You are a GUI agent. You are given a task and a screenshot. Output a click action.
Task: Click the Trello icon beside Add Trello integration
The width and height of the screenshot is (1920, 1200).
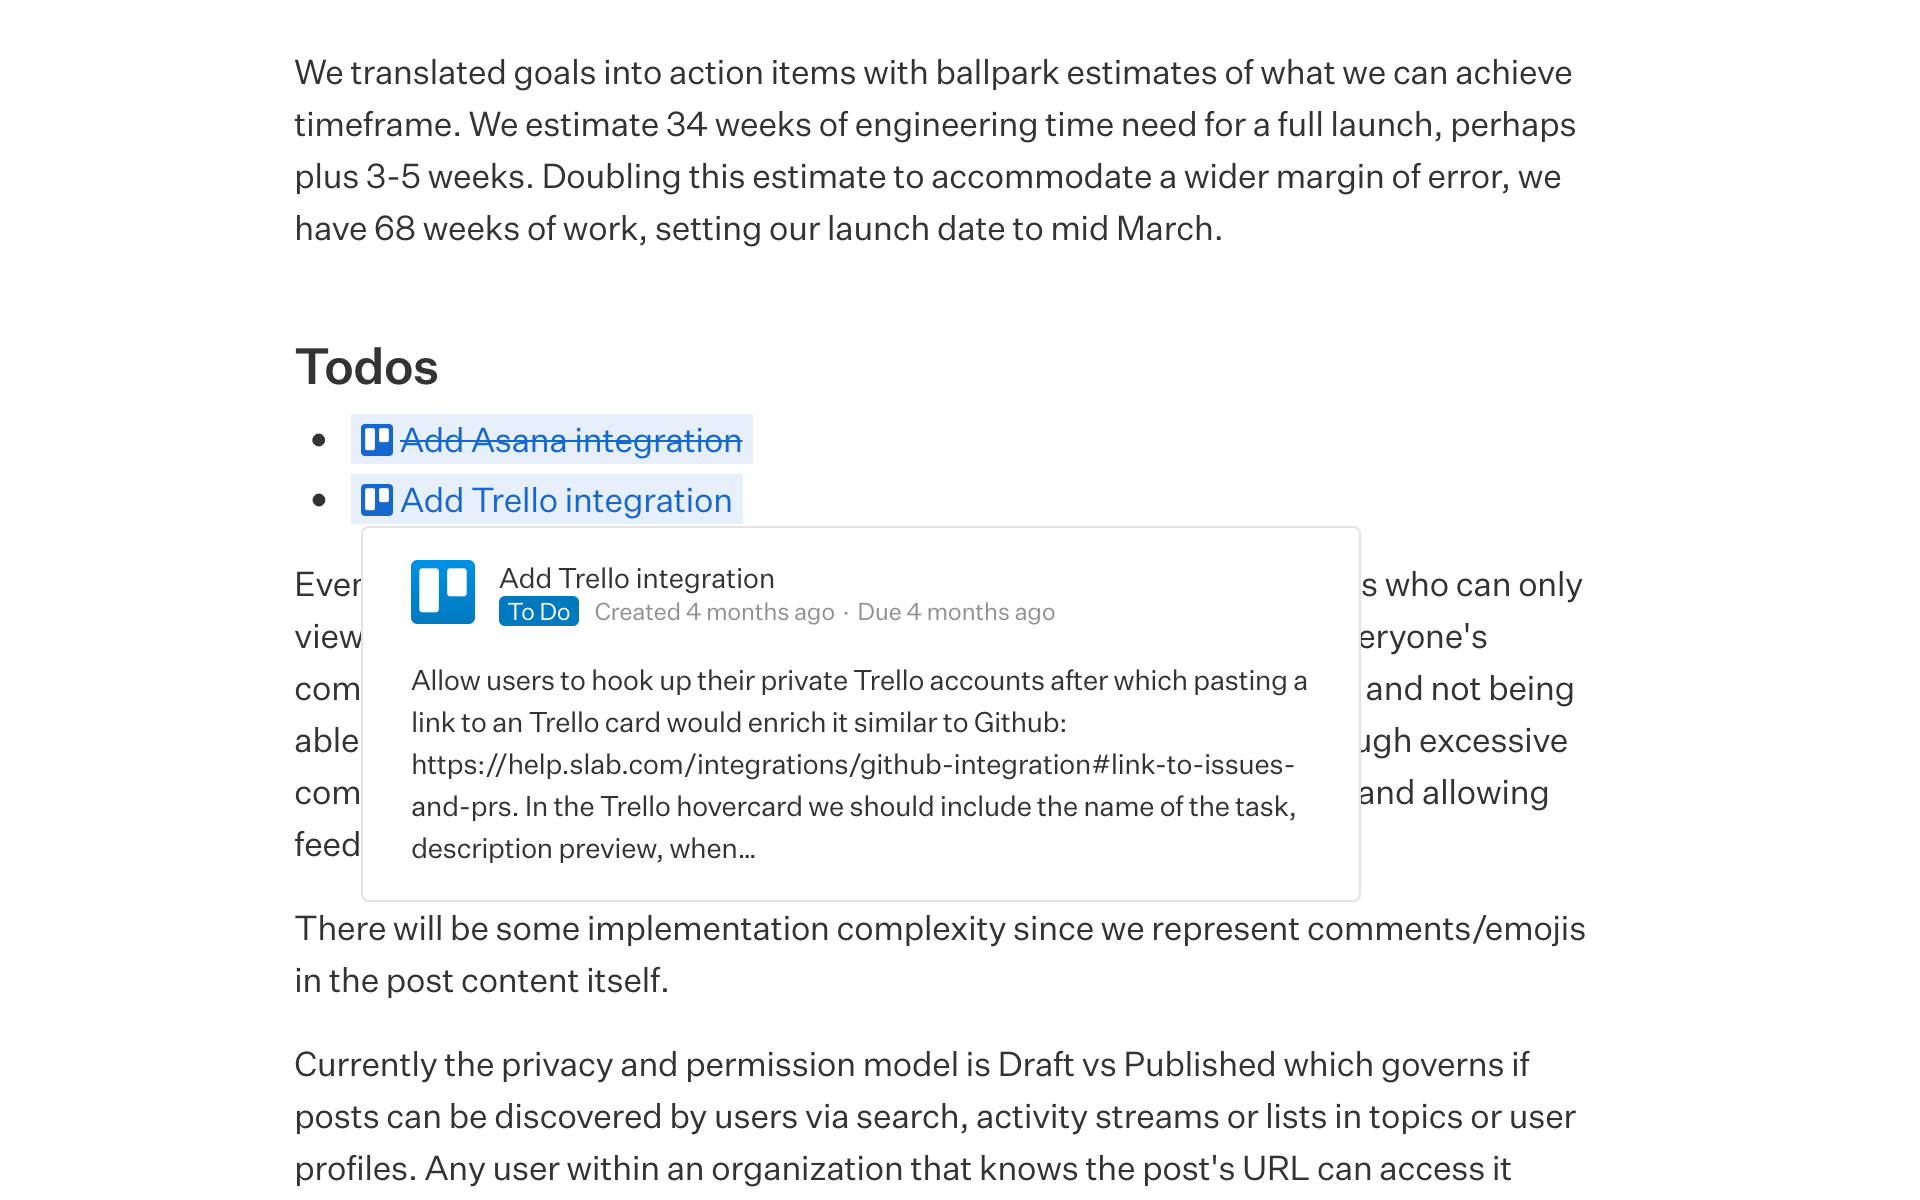tap(377, 500)
